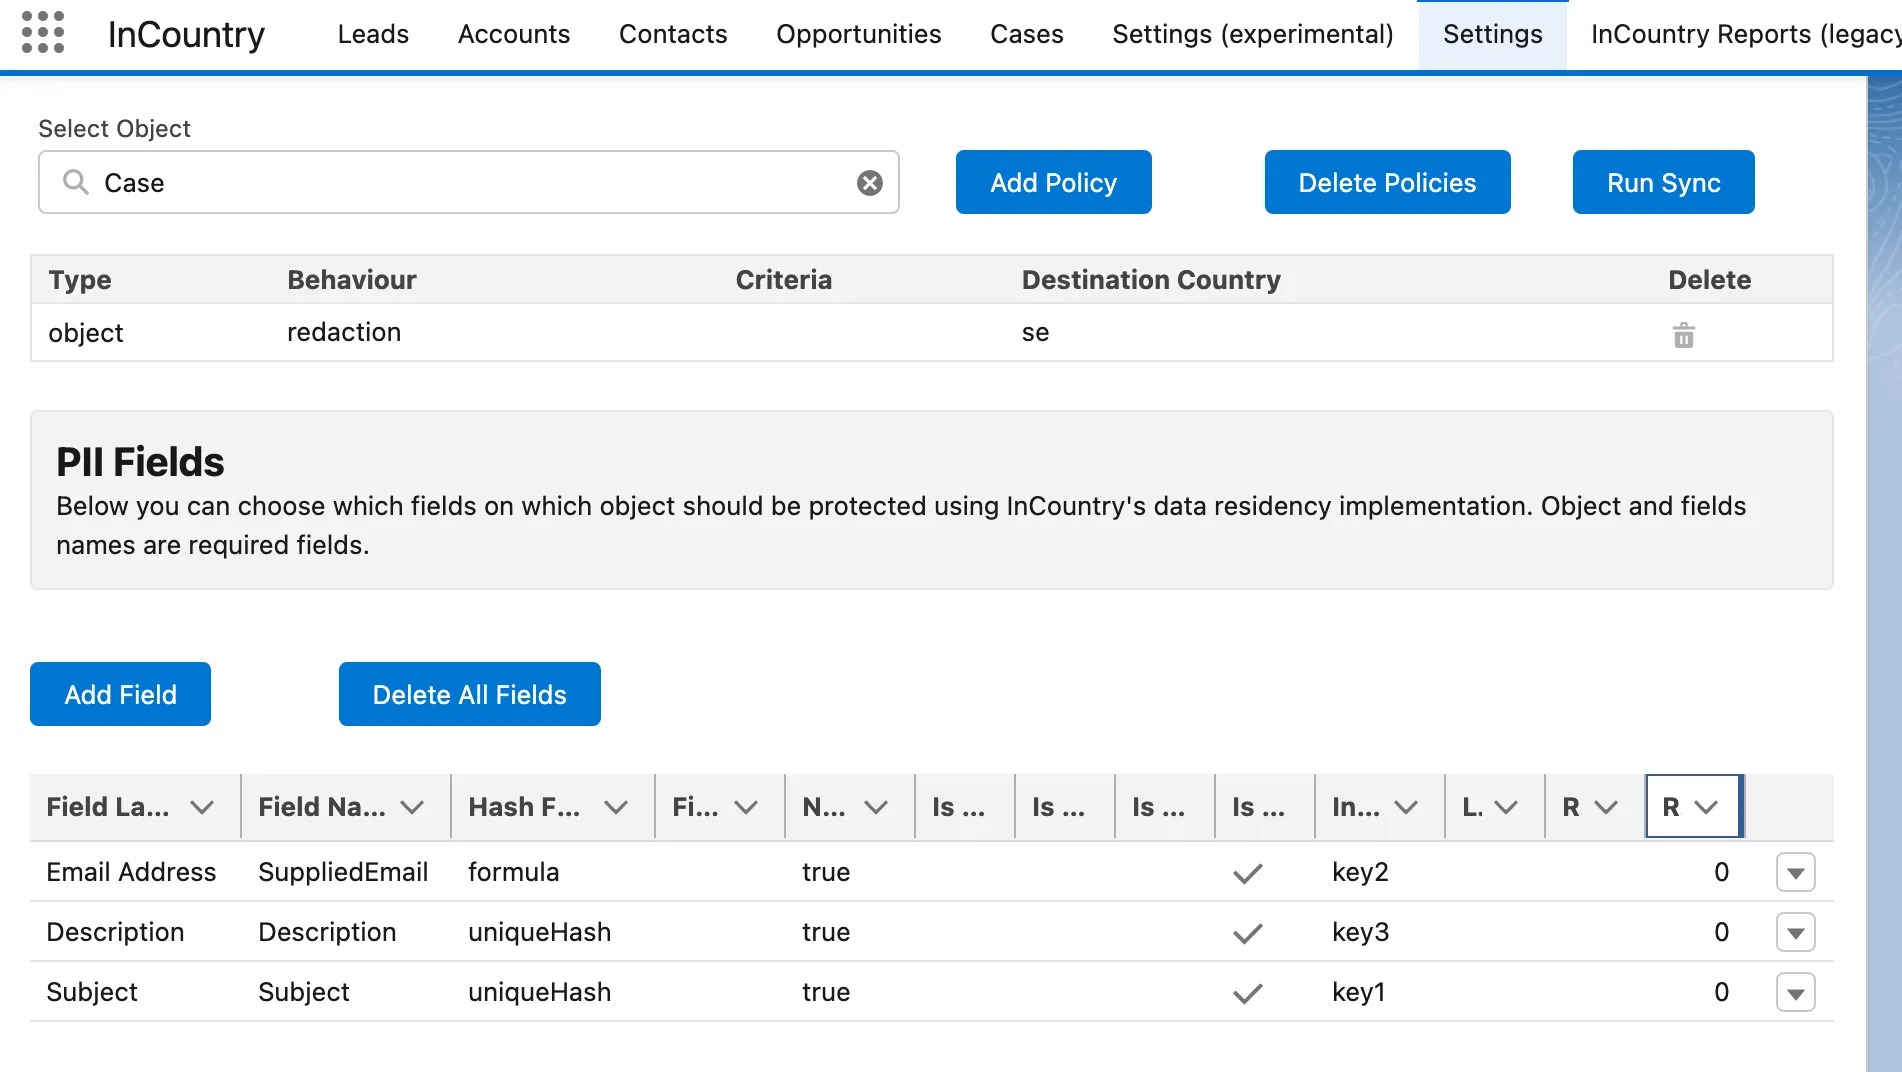Click the Delete All Fields button
The image size is (1902, 1072).
469,694
